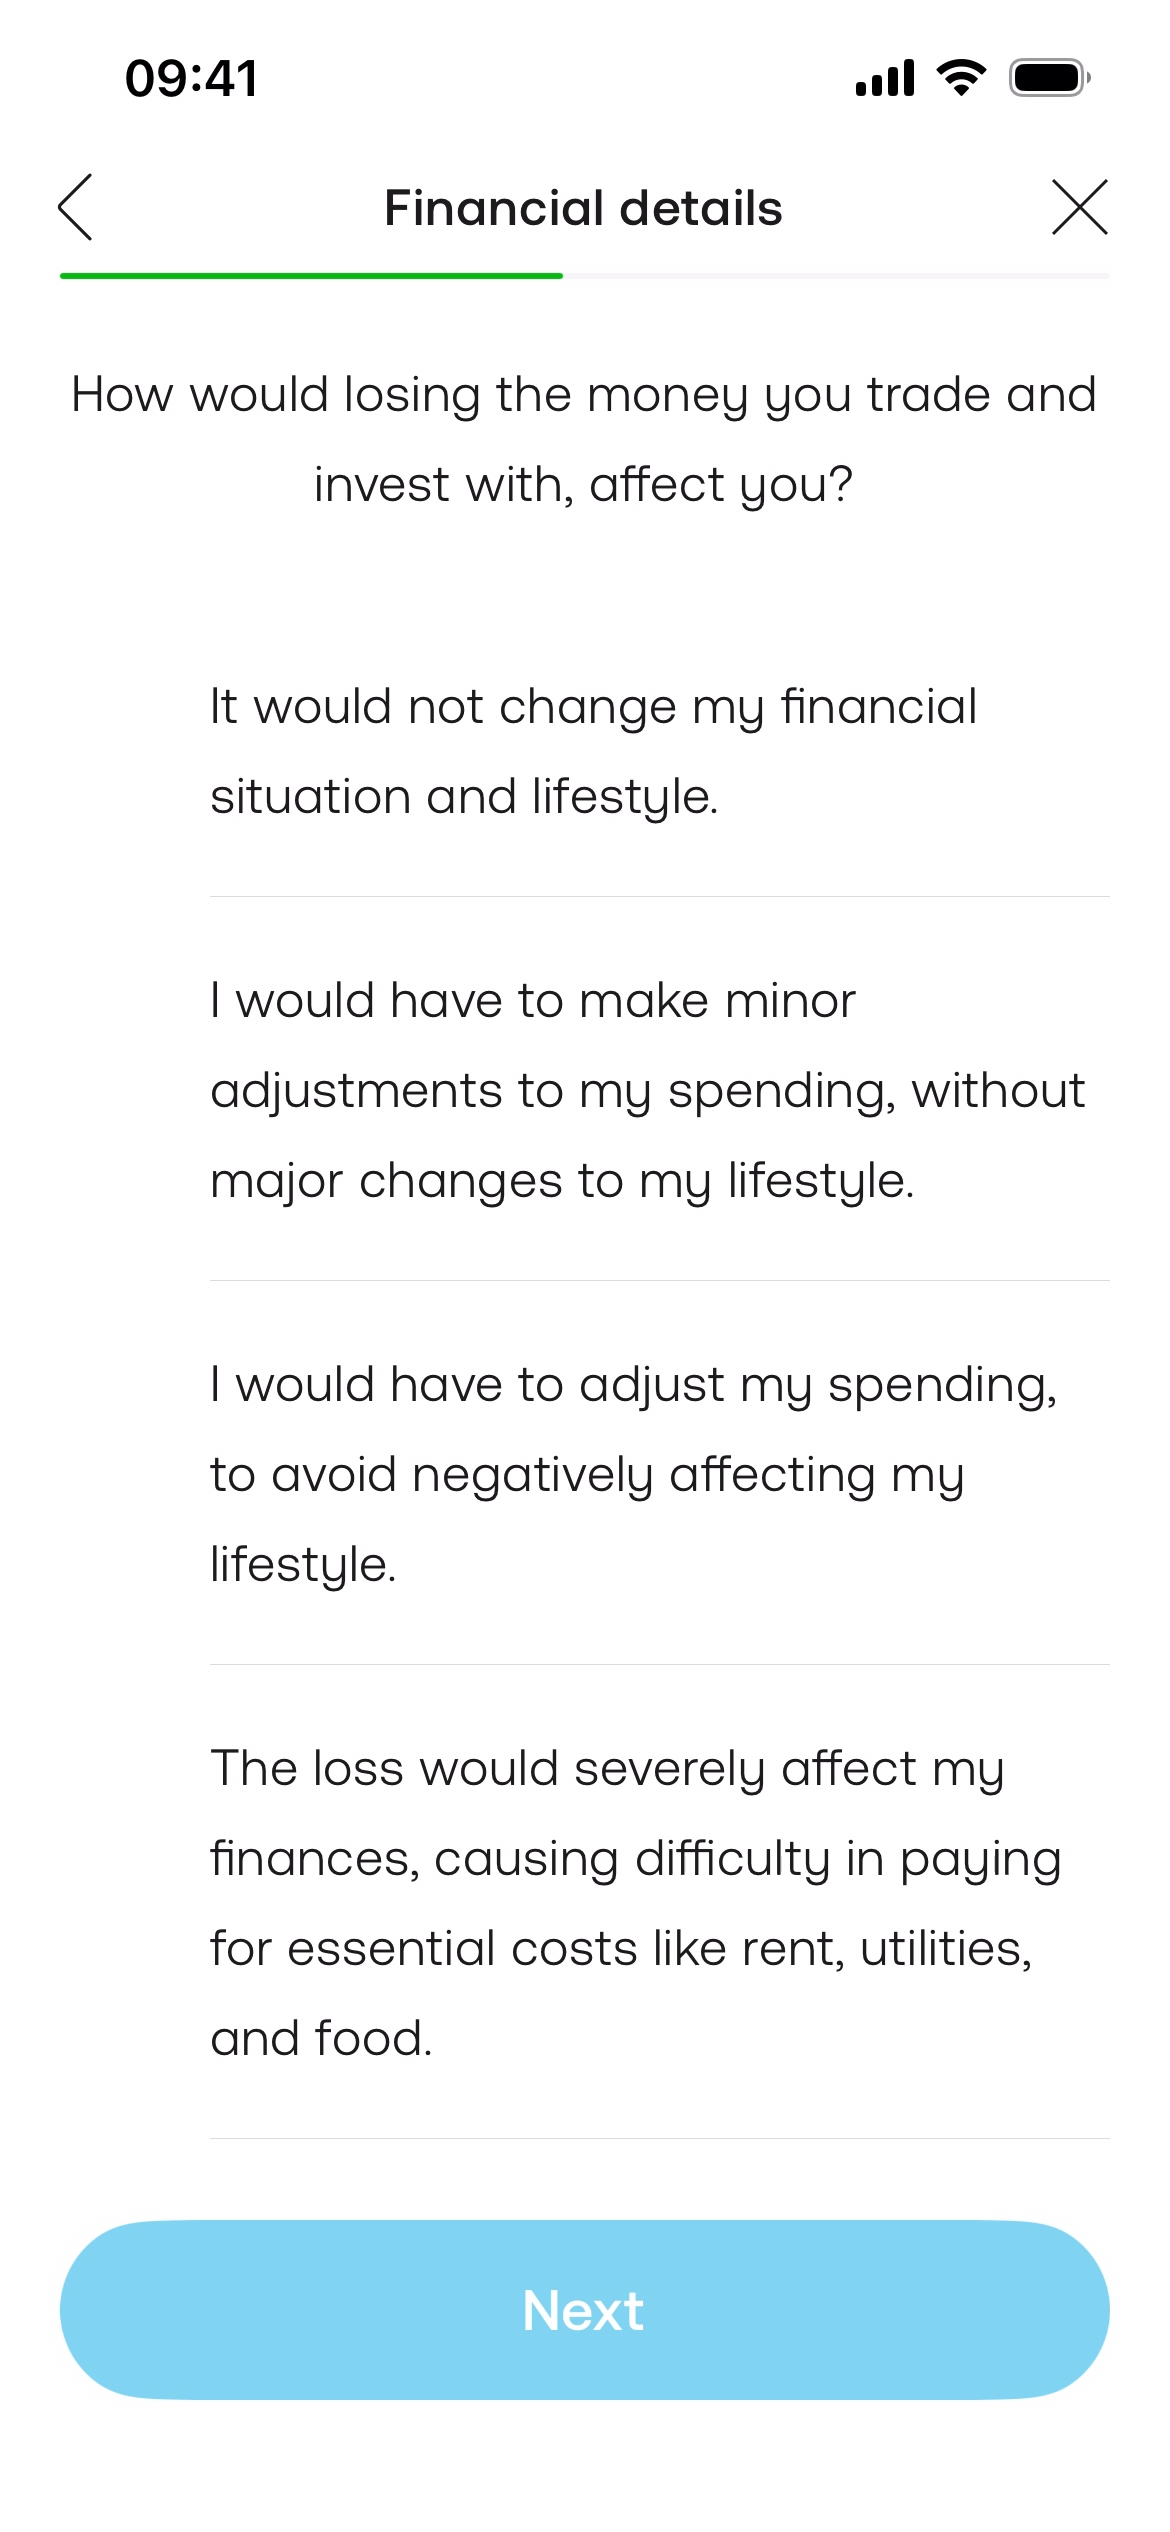
Task: Click the green filled part of progress bar
Action: [x=311, y=275]
